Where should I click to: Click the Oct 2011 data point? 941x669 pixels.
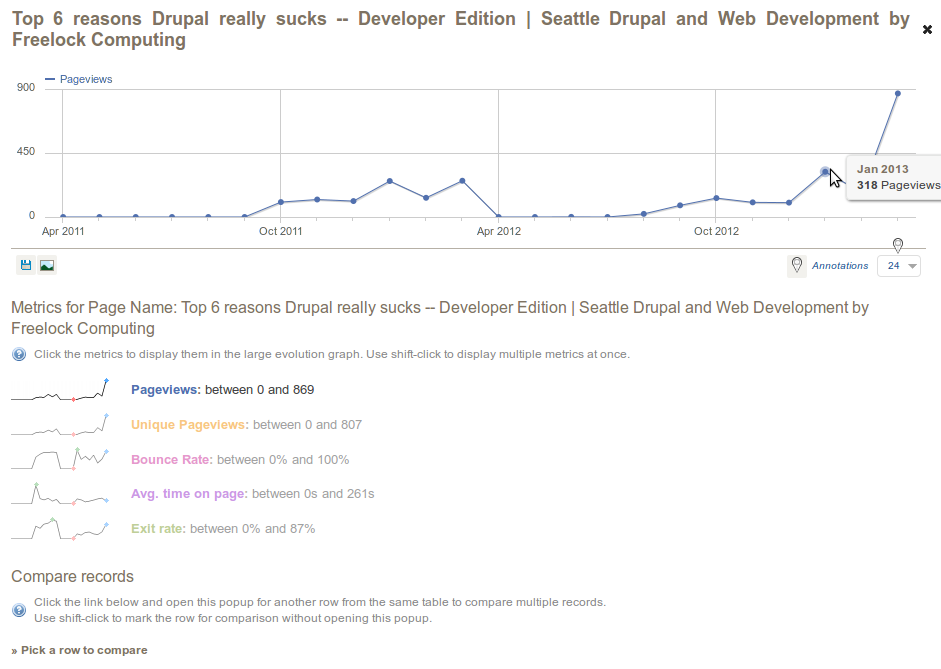281,202
